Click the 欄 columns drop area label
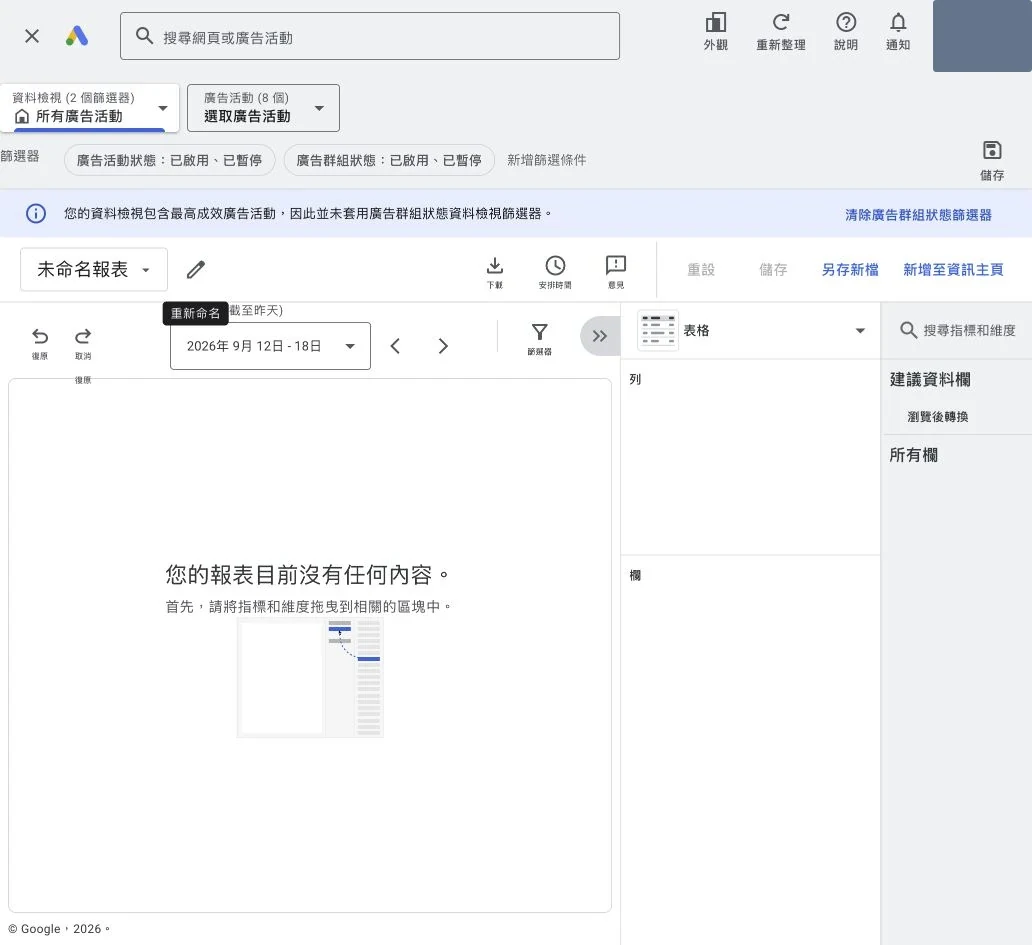Image resolution: width=1032 pixels, height=945 pixels. click(x=635, y=575)
